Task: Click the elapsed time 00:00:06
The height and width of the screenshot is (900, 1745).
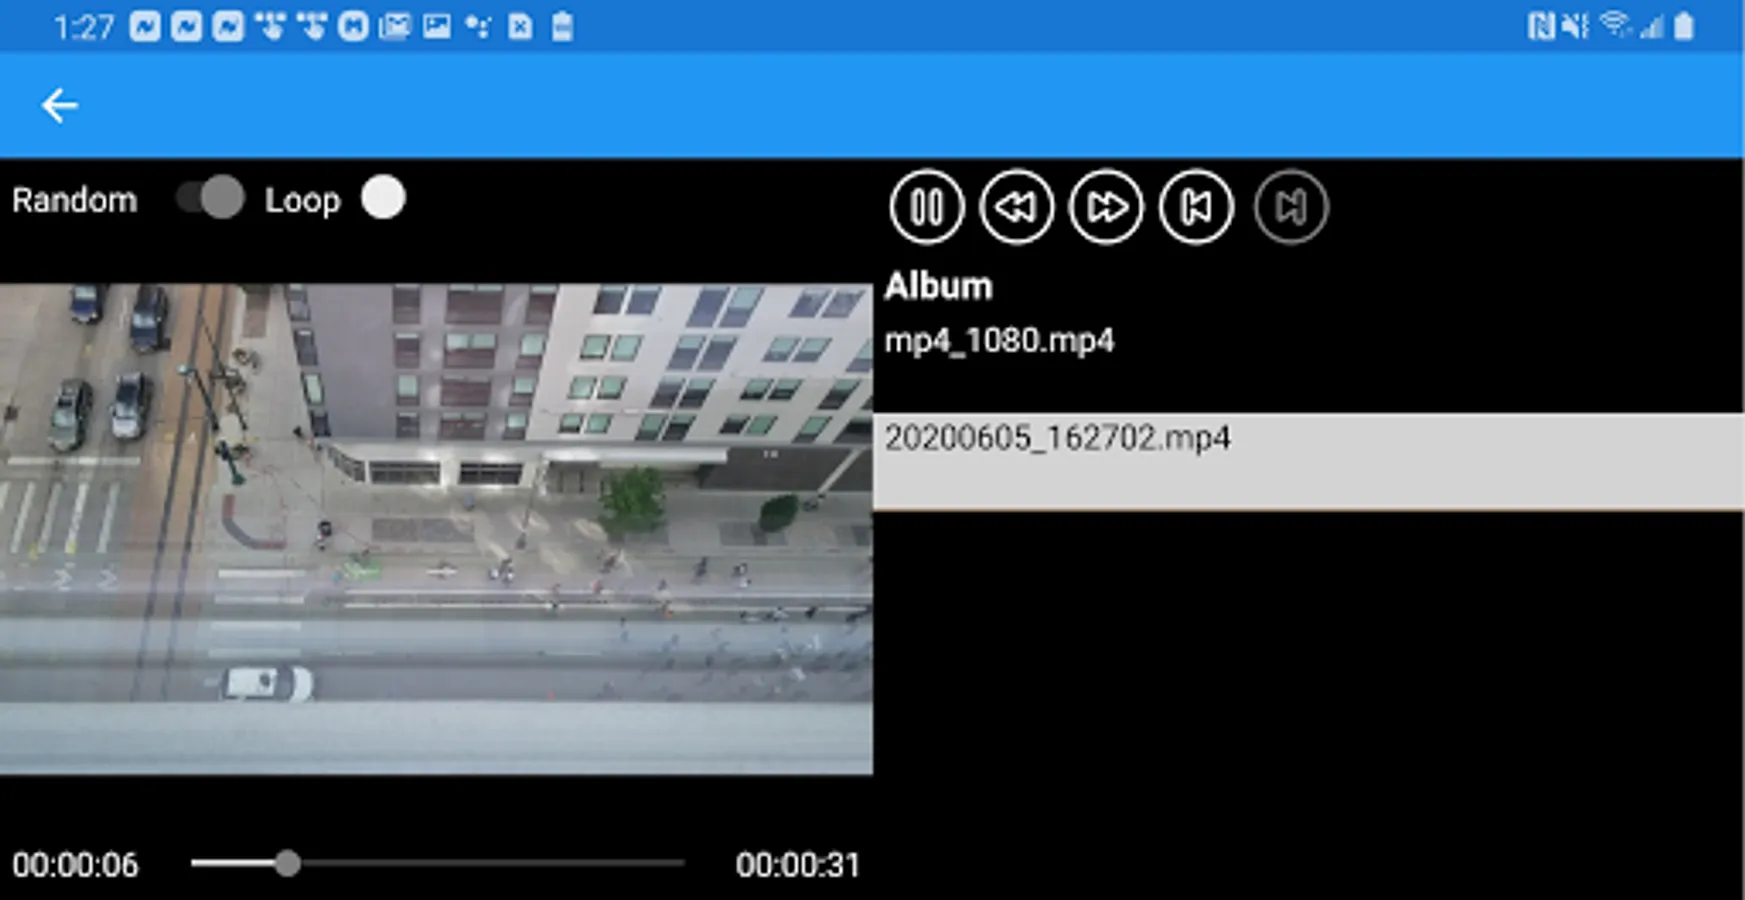Action: coord(75,865)
